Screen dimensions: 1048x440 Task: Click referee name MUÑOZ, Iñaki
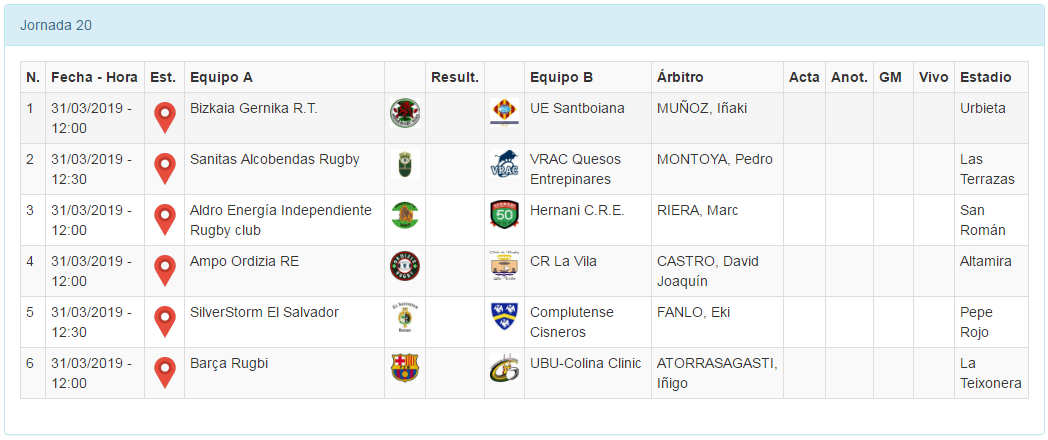[702, 108]
